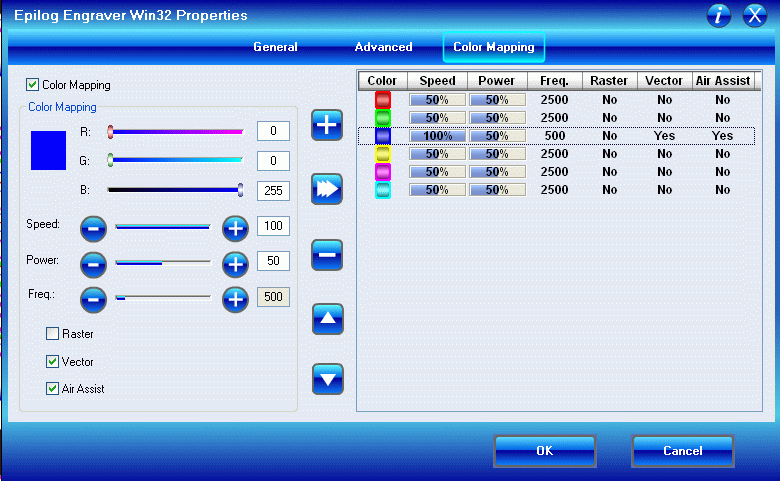Viewport: 780px width, 481px height.
Task: Click the 2500 frequency in red row
Action: [555, 100]
